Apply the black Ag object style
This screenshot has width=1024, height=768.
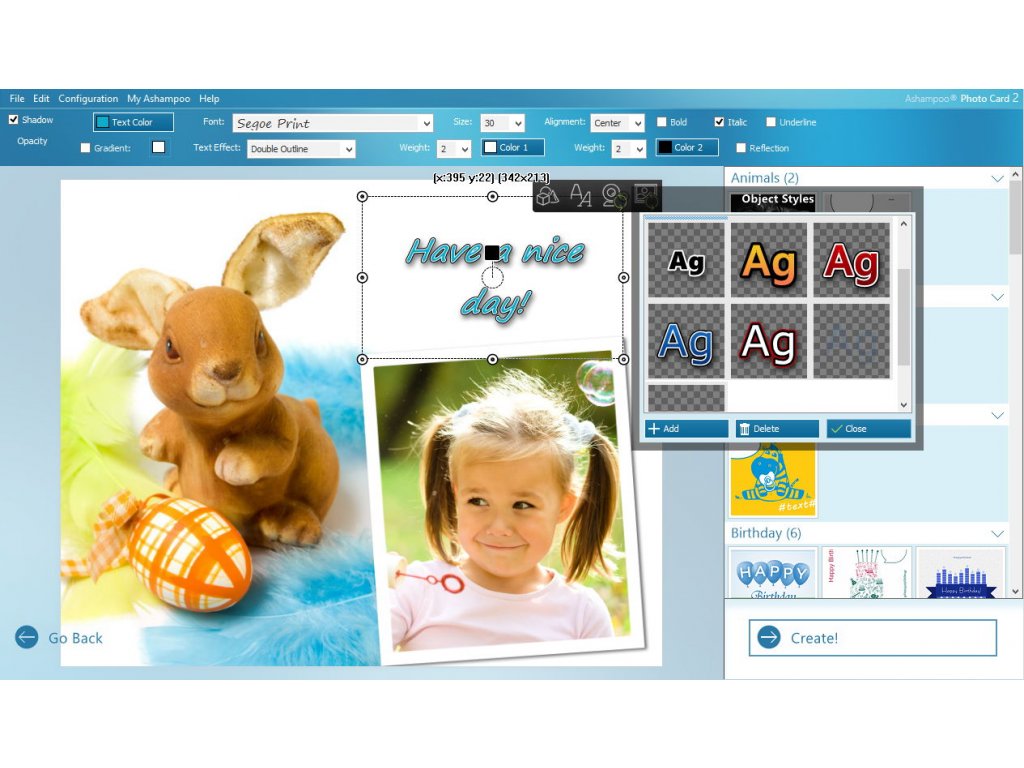[686, 261]
